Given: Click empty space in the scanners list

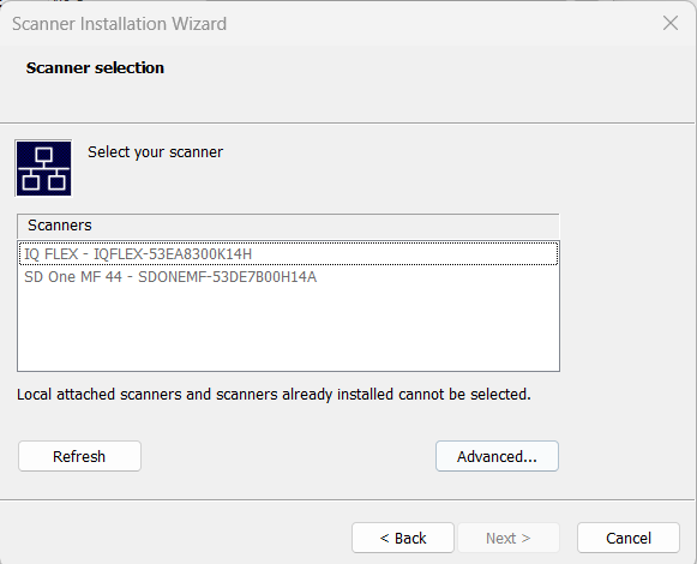Looking at the screenshot, I should click(288, 330).
